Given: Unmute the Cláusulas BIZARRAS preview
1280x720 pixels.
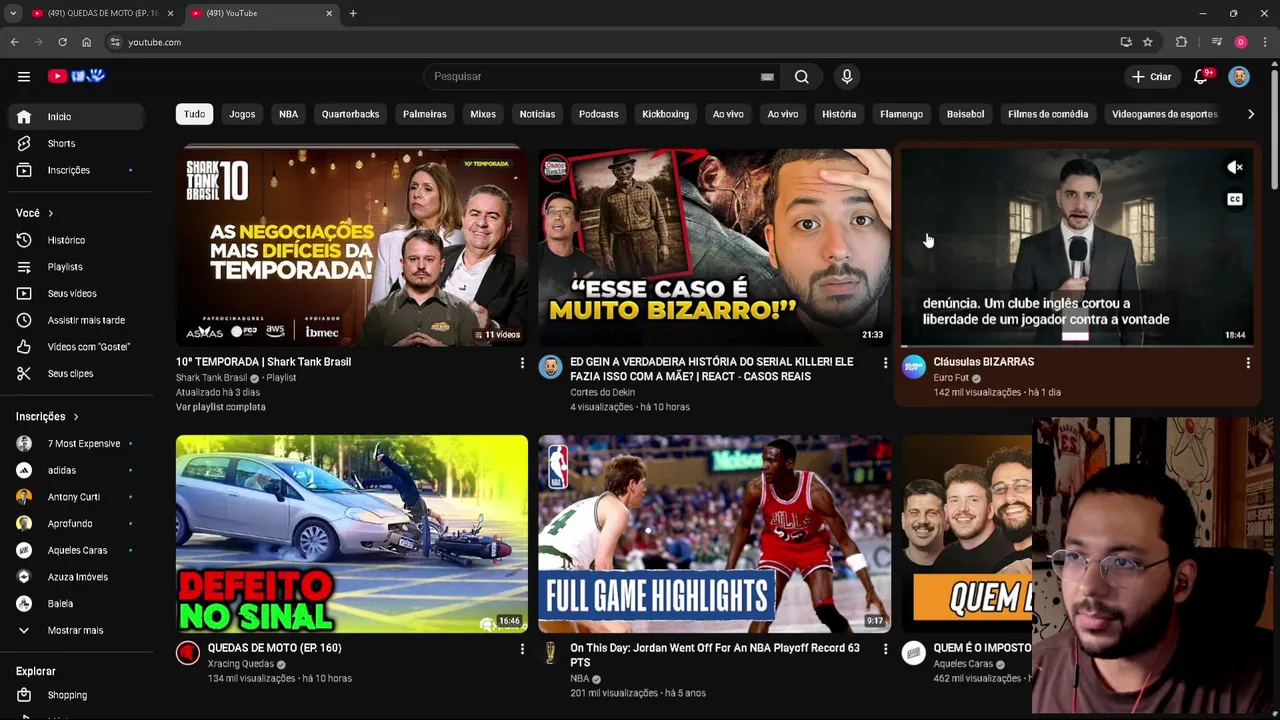Looking at the screenshot, I should tap(1235, 168).
